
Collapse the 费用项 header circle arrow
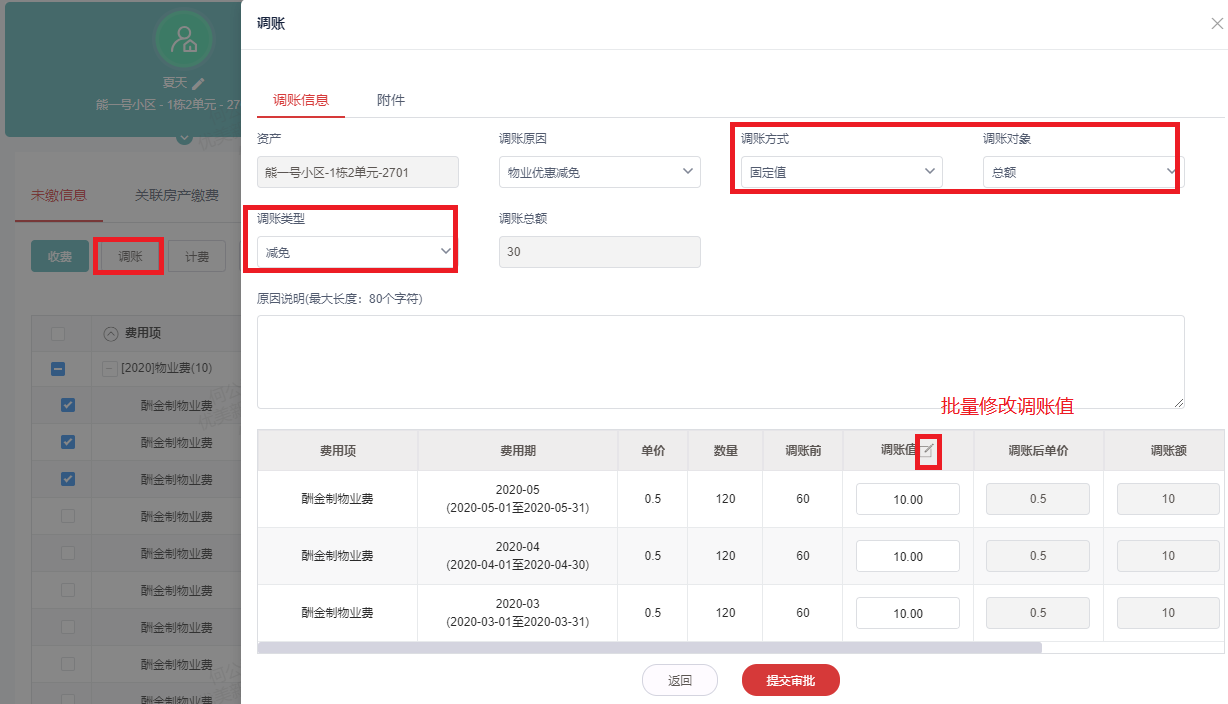(x=111, y=333)
